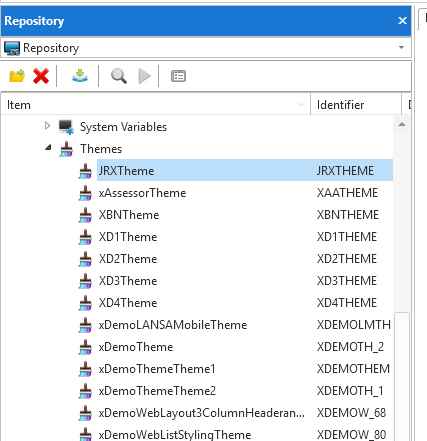This screenshot has height=441, width=427.
Task: Select the XD4Theme item
Action: point(128,303)
